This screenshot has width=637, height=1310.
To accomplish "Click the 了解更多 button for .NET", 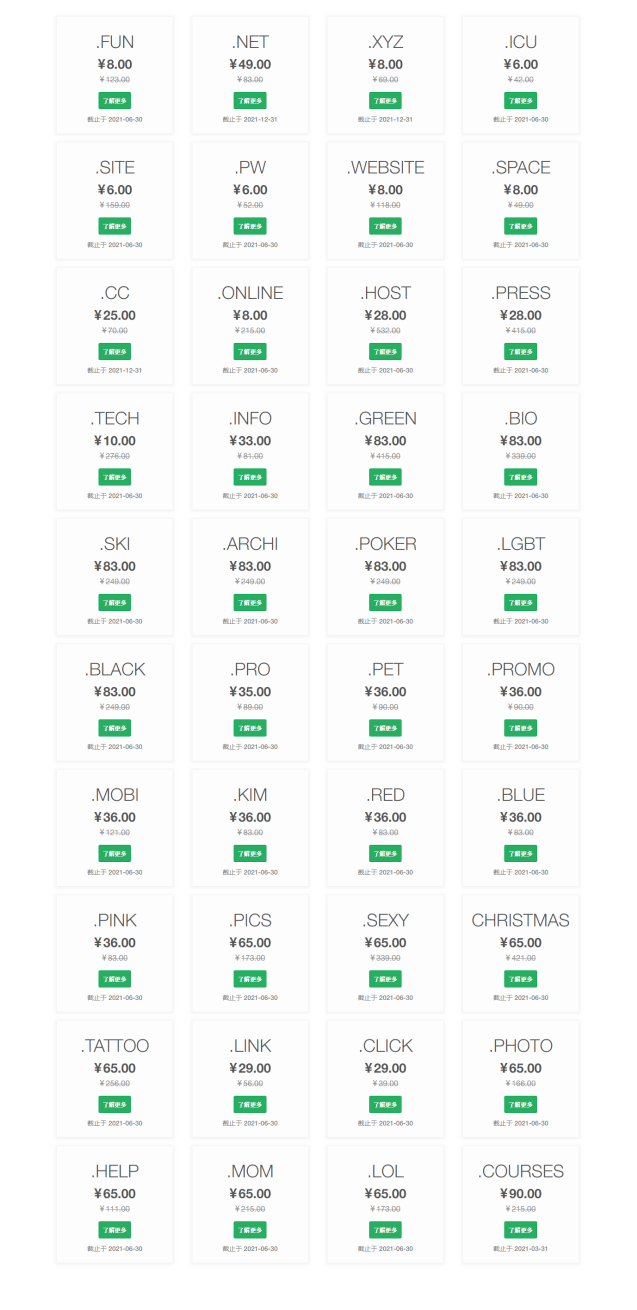I will [250, 100].
